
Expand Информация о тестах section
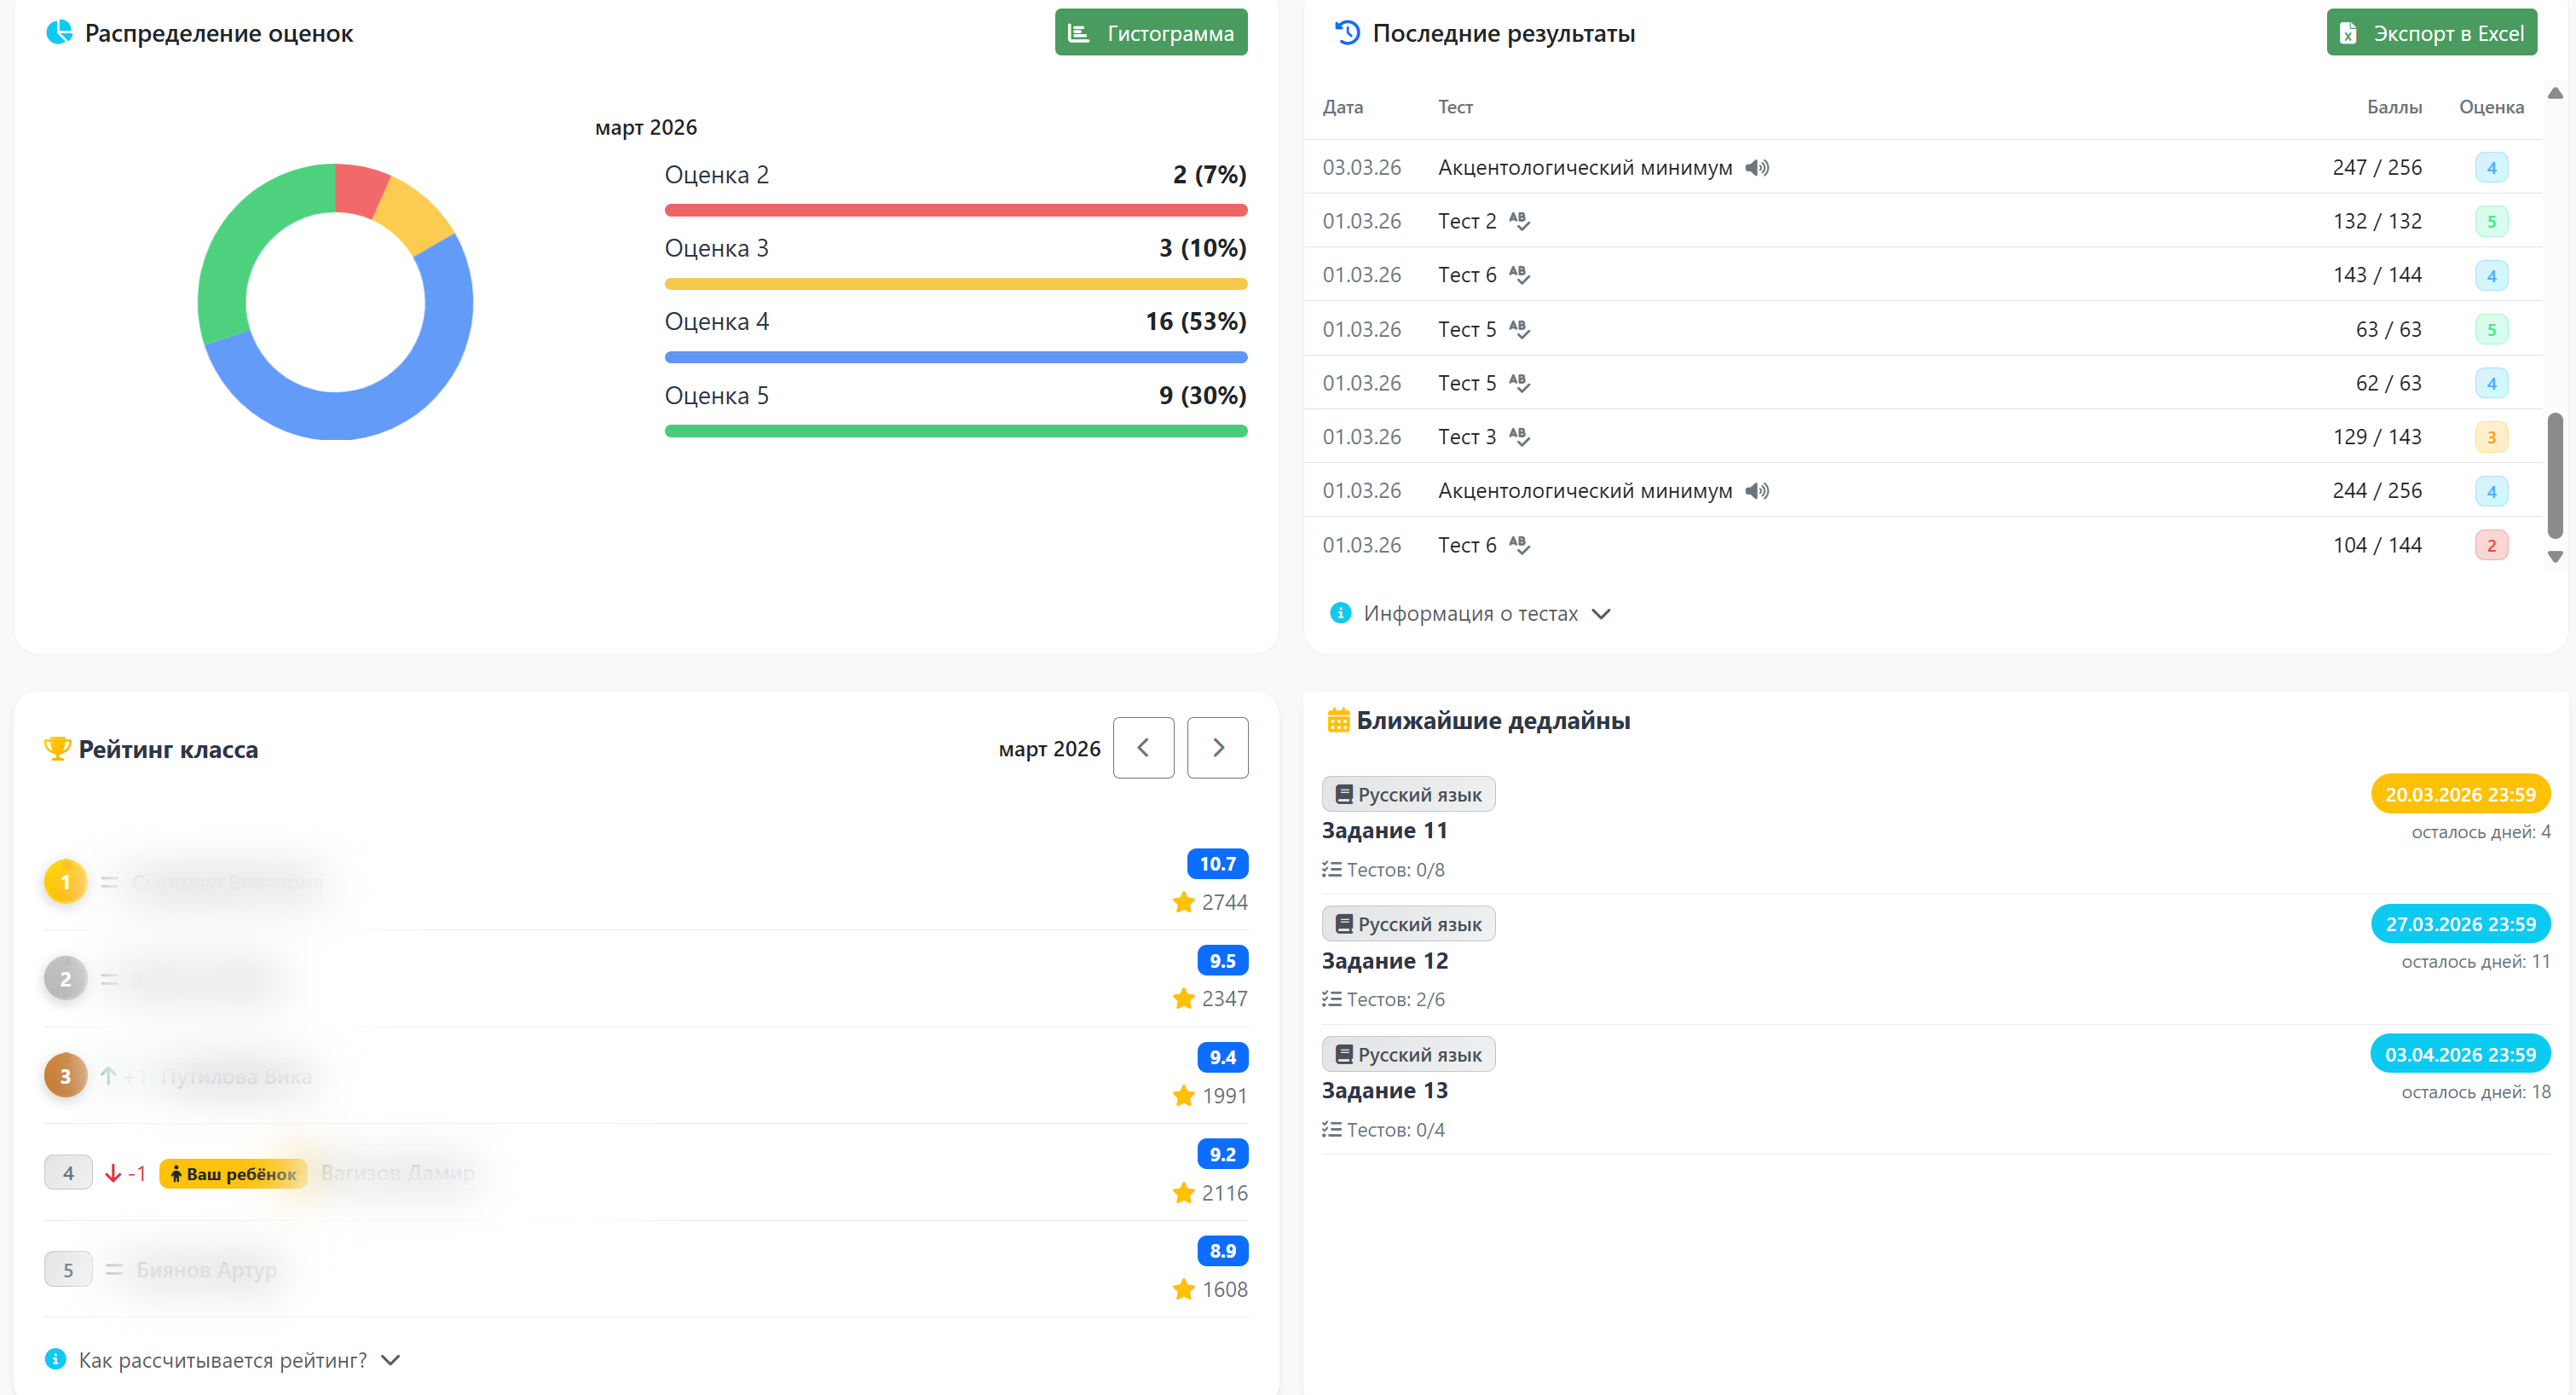1470,613
